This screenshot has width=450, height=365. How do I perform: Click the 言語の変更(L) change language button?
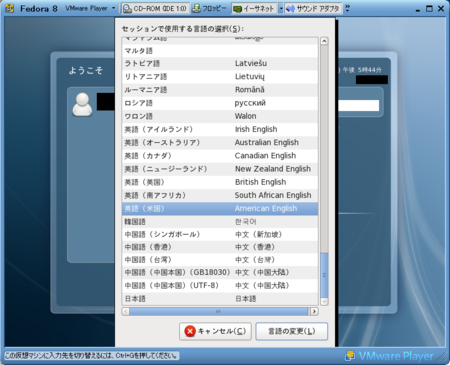click(292, 331)
